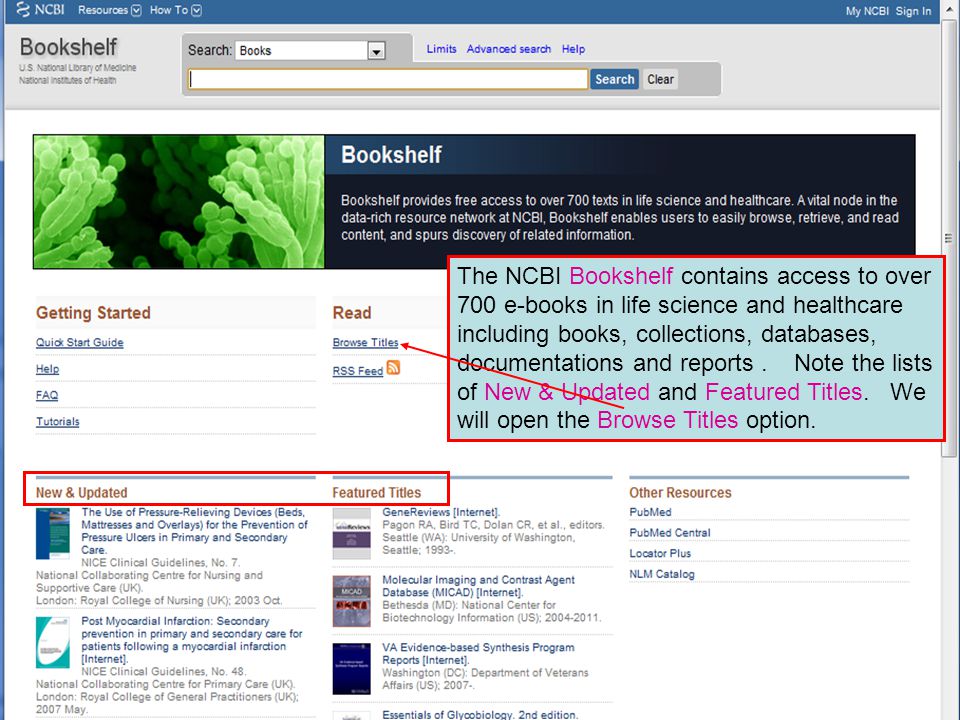Open the Tutorials link
960x720 pixels.
pyautogui.click(x=58, y=422)
